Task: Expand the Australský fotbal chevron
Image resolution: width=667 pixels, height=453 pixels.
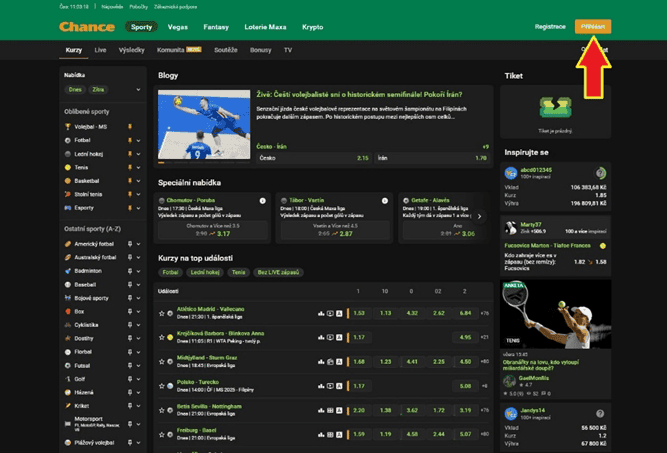Action: 138,257
